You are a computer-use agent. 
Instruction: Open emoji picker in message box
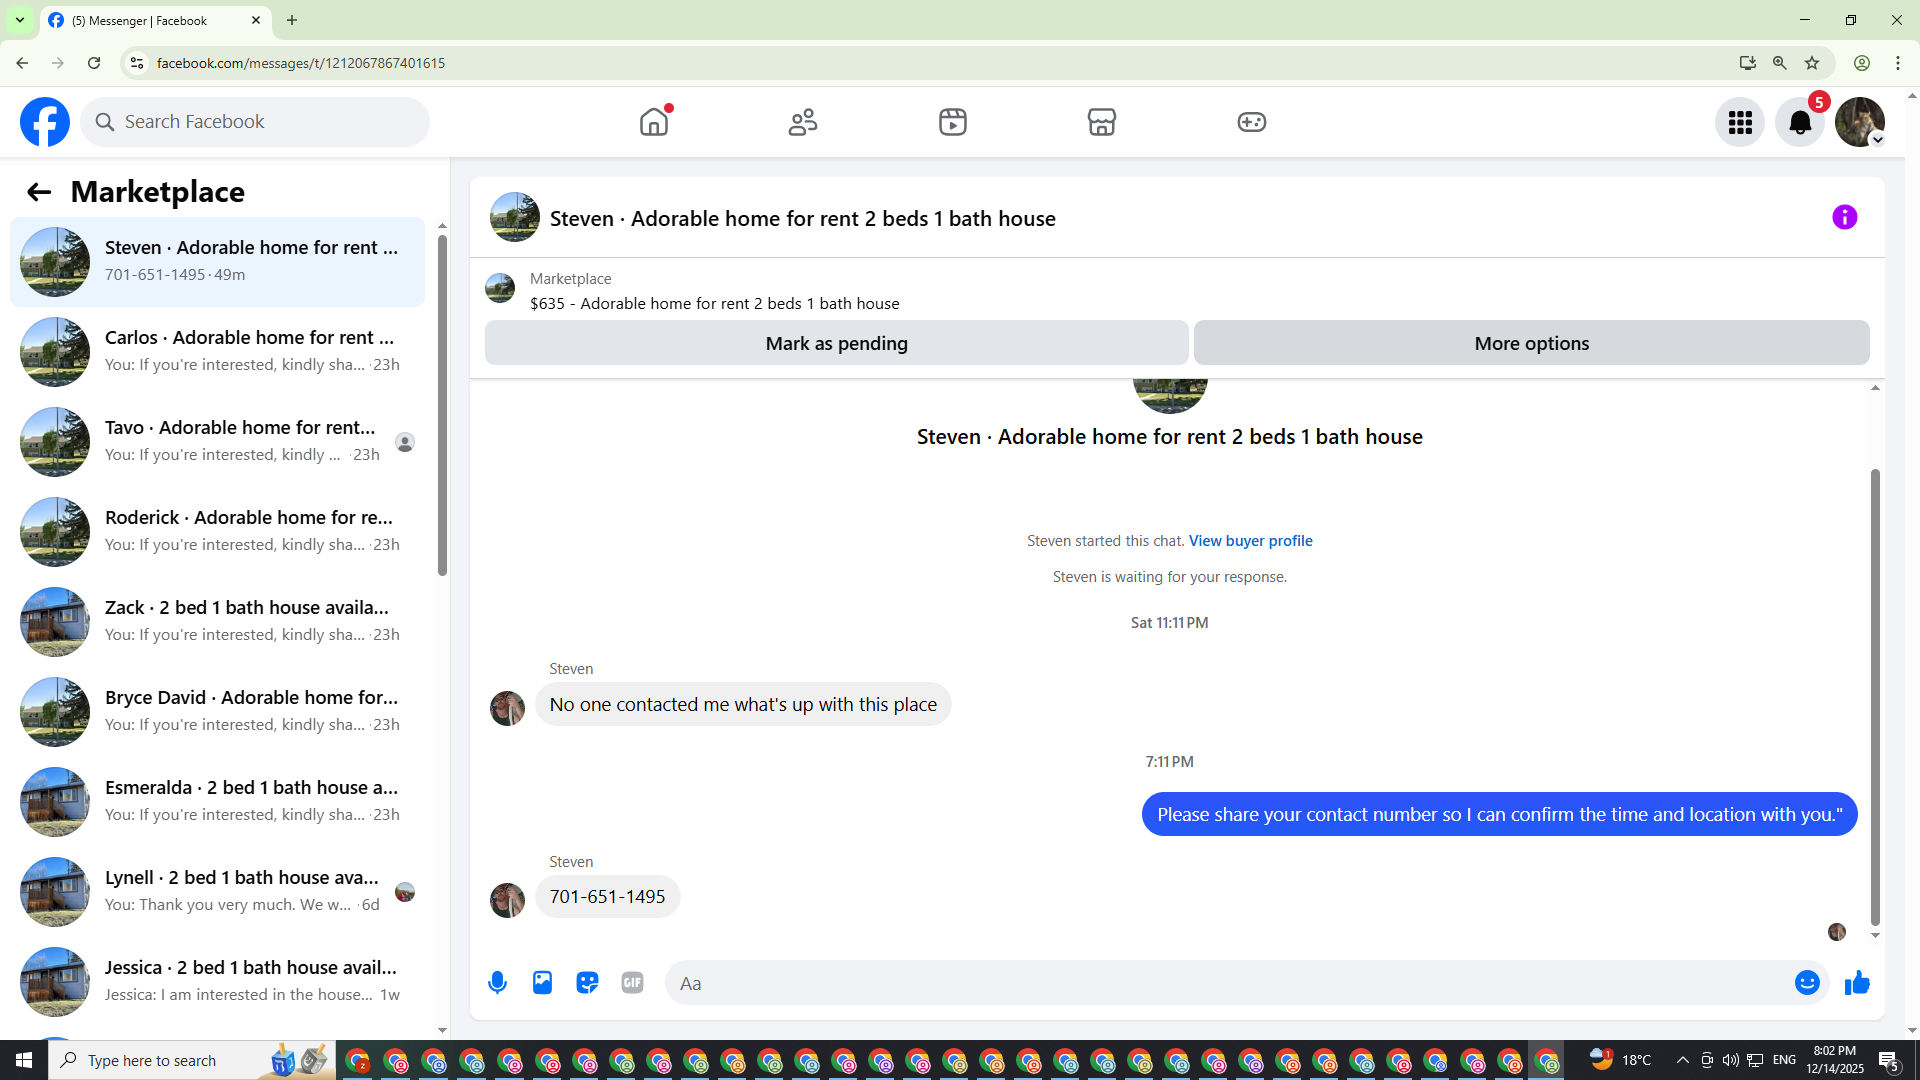coord(1806,983)
